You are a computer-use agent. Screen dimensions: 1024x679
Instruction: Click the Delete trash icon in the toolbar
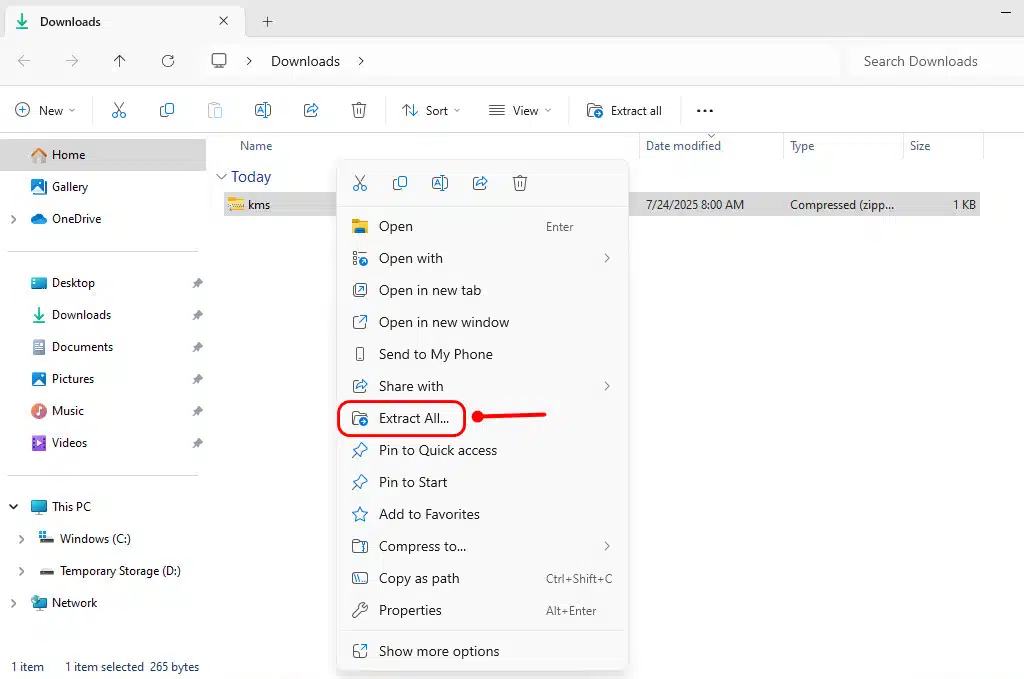tap(359, 111)
